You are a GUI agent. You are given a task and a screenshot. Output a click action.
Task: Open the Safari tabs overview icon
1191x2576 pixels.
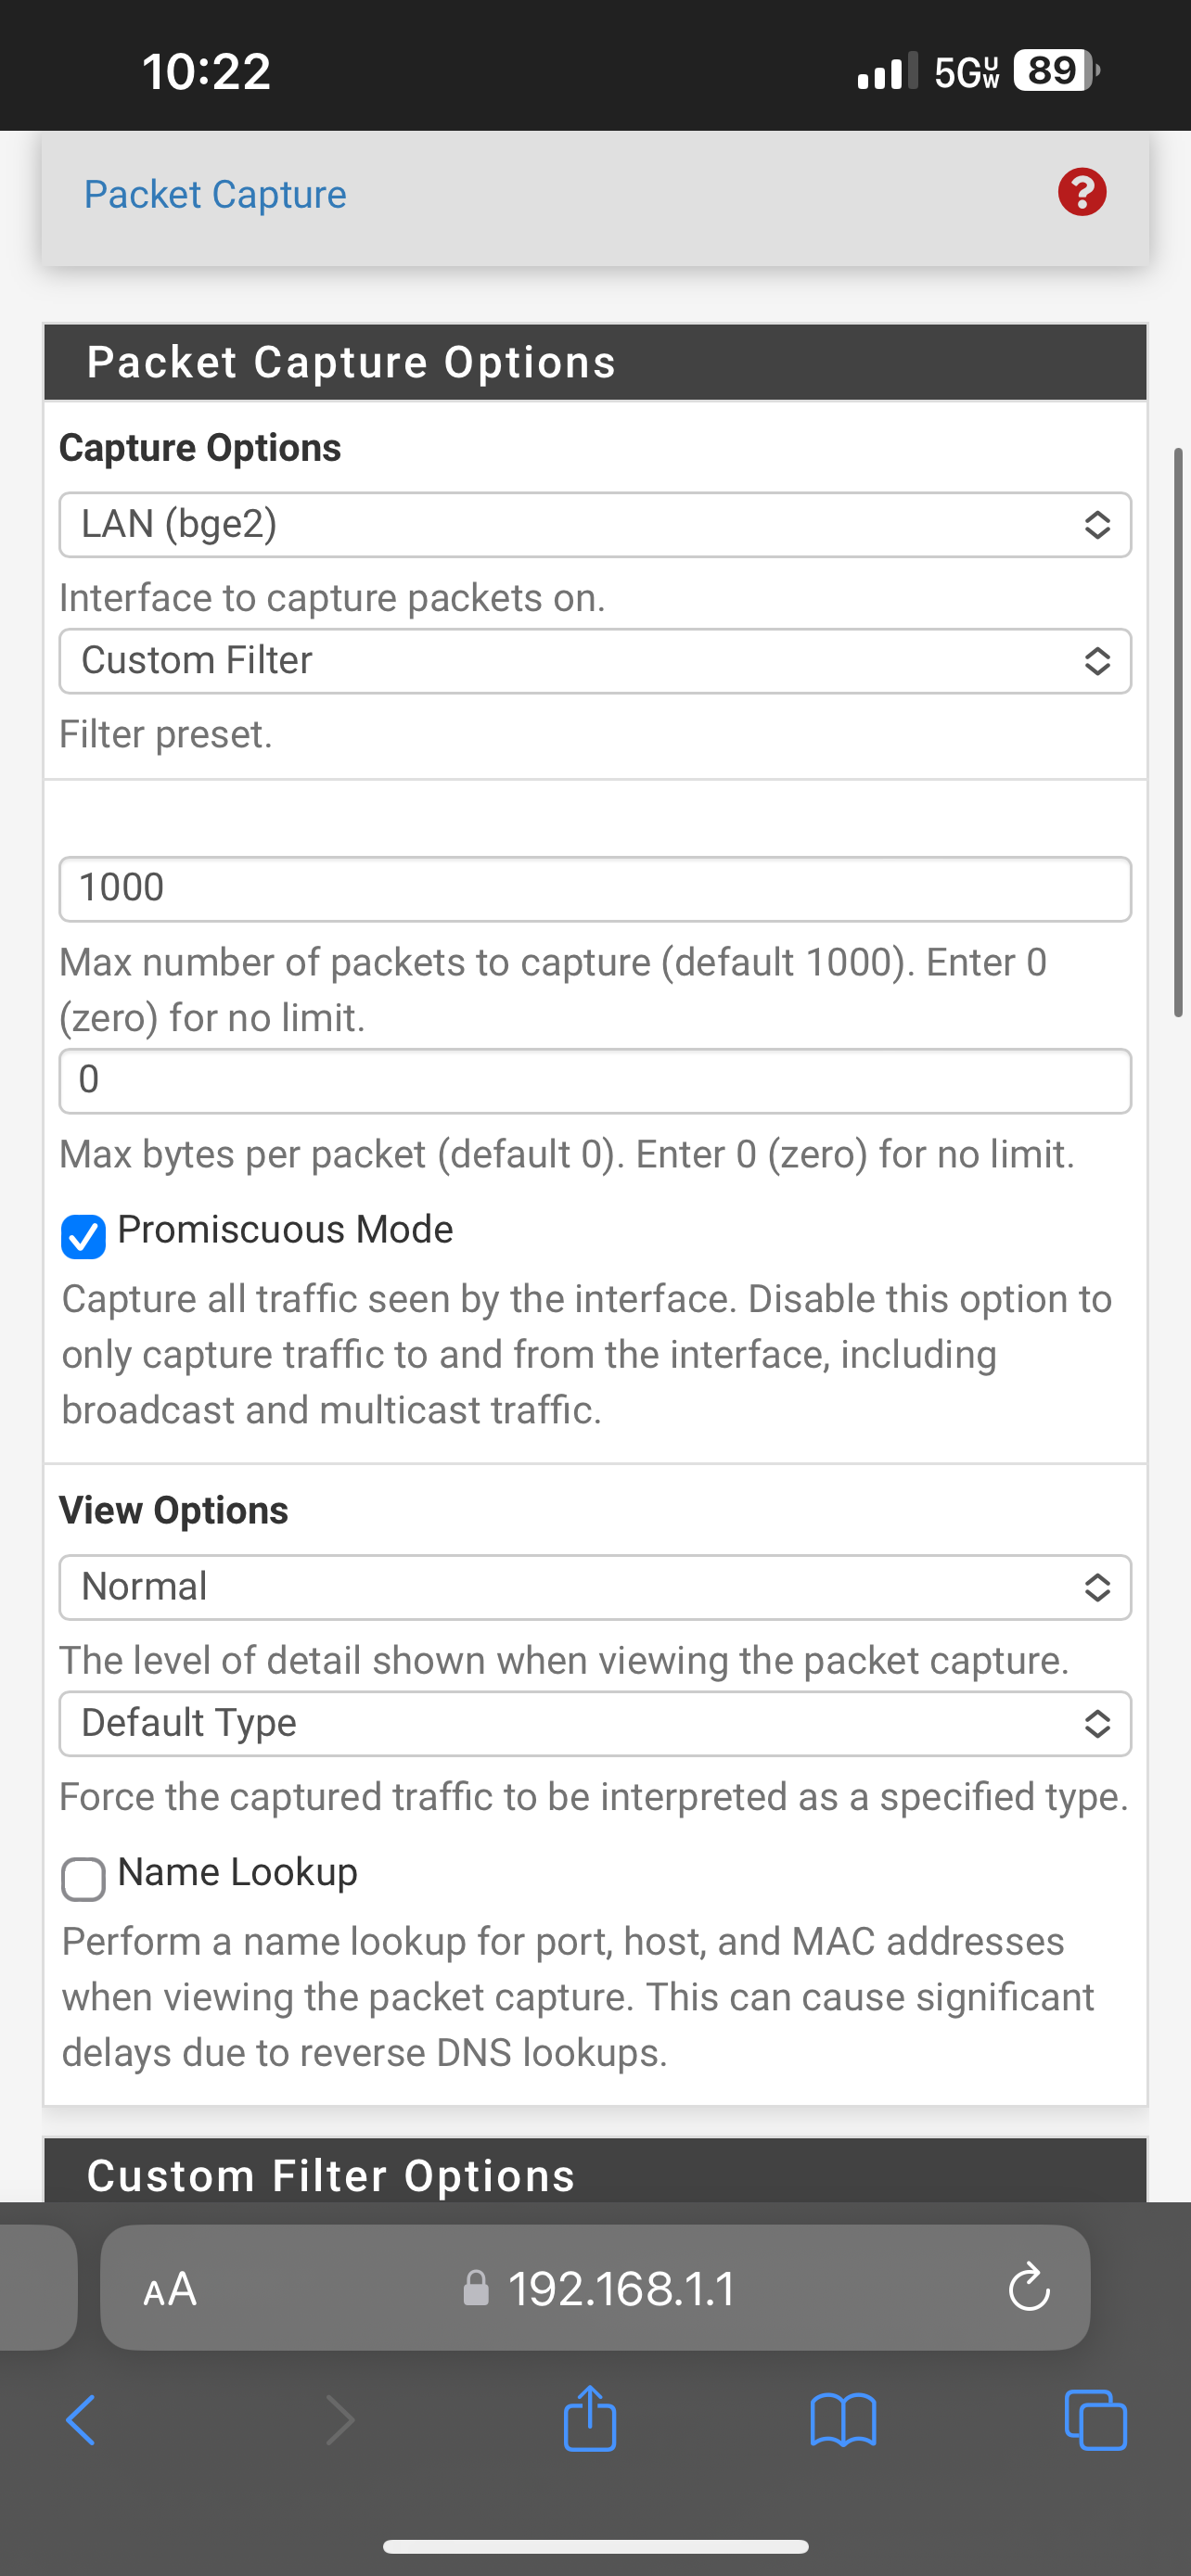tap(1096, 2420)
